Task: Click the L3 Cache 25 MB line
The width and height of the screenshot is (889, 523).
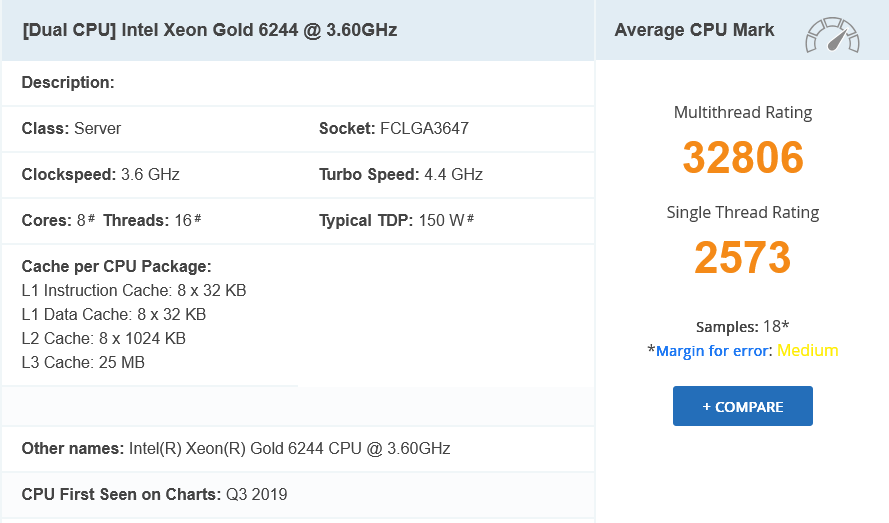Action: pos(83,362)
